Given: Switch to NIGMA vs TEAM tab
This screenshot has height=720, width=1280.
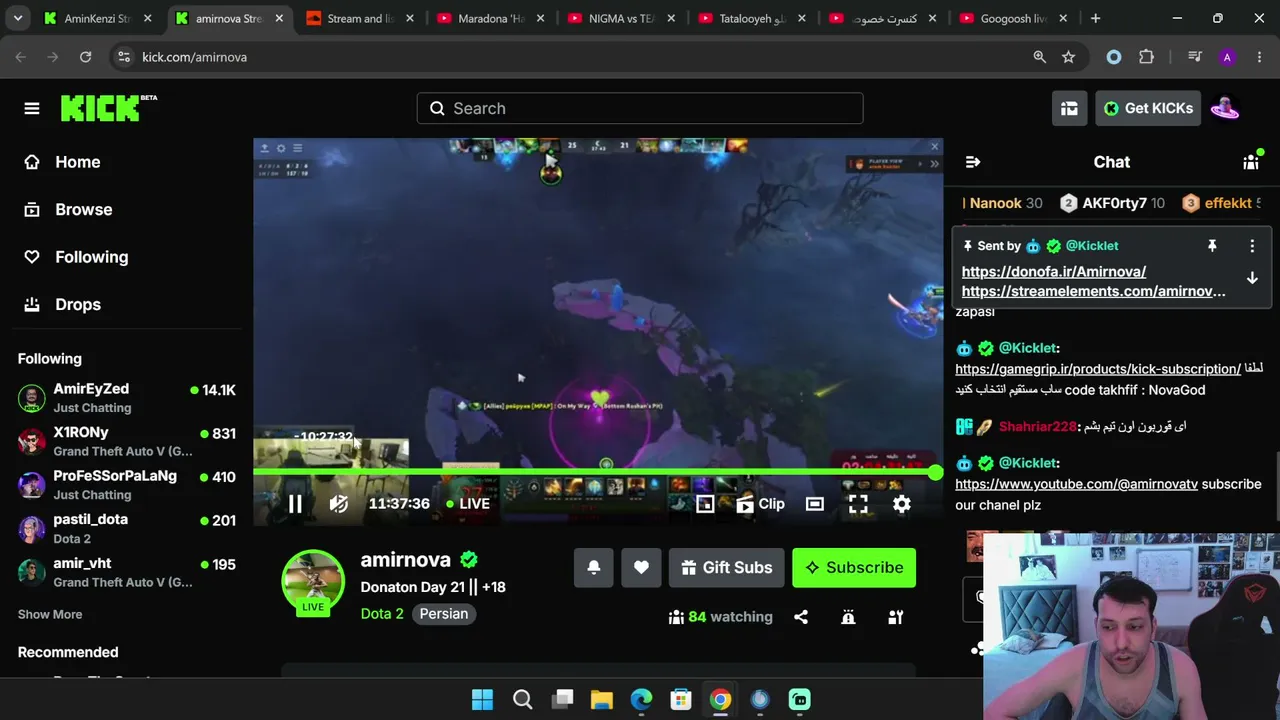Looking at the screenshot, I should point(619,18).
